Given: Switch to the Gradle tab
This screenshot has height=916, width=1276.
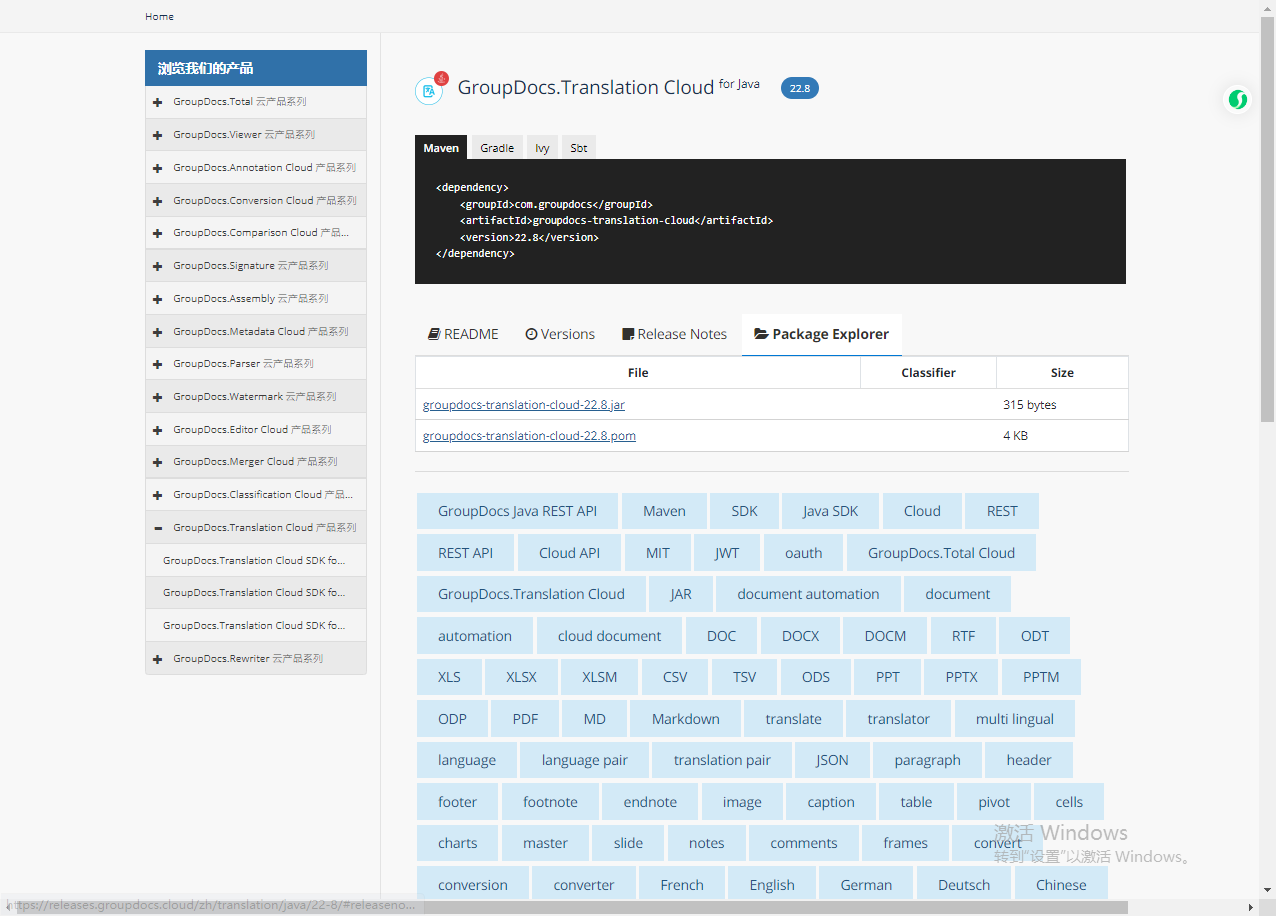Looking at the screenshot, I should [497, 147].
